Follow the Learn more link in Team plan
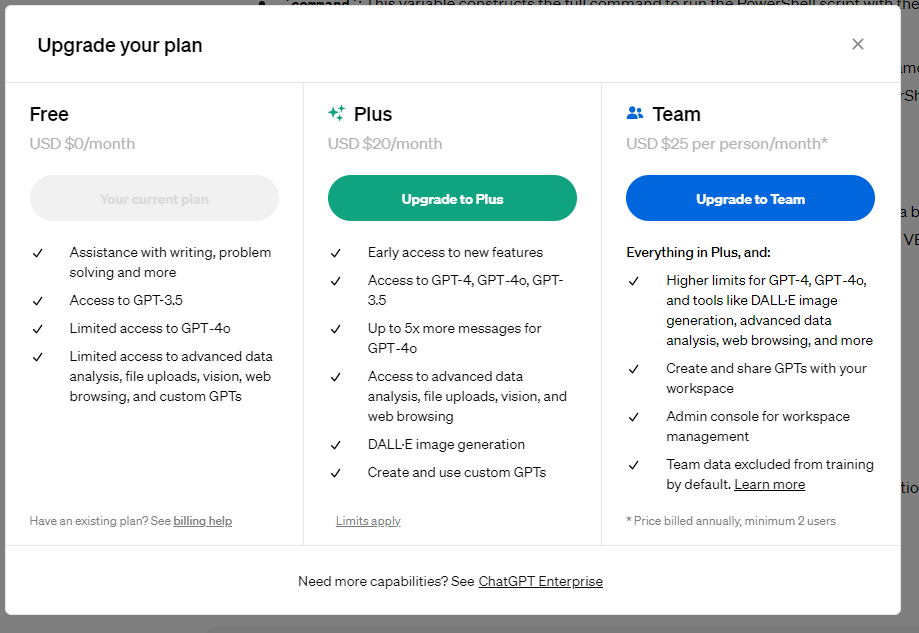 tap(769, 485)
